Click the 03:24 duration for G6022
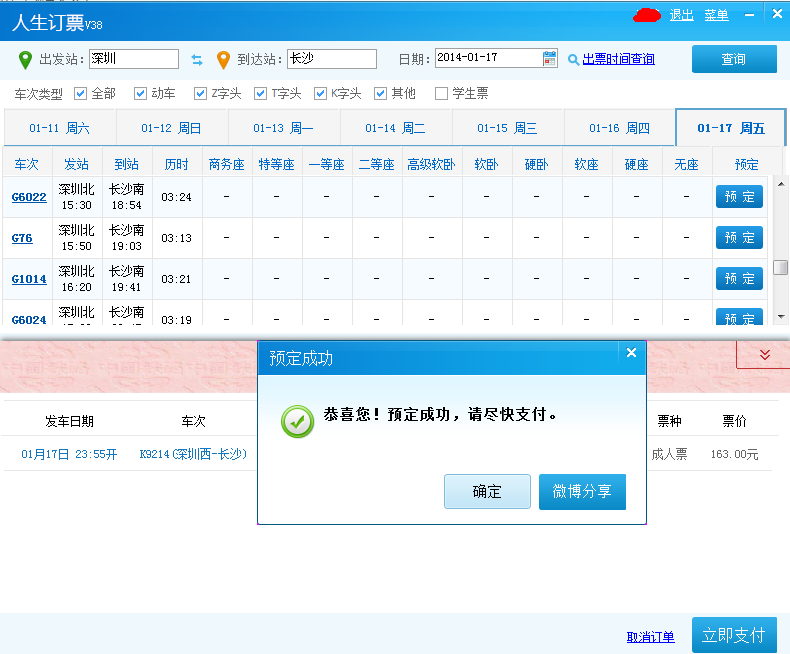This screenshot has width=790, height=654. (176, 198)
